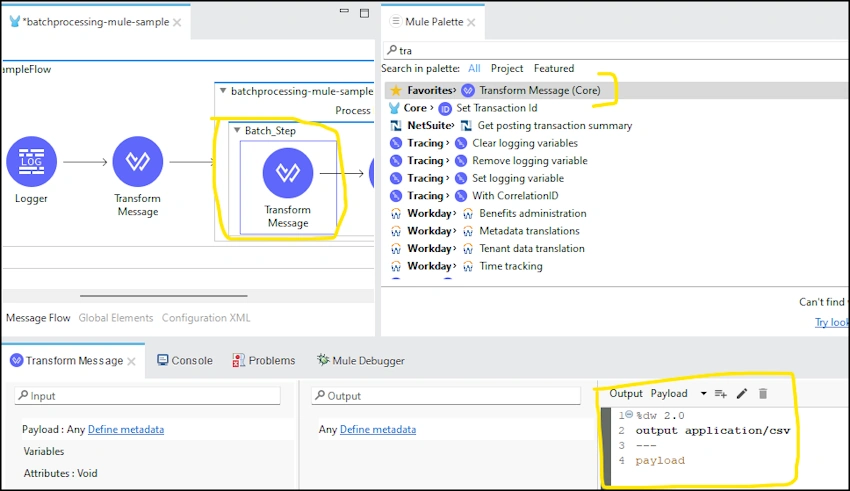Viewport: 850px width, 491px height.
Task: Select Transform Message inside Batch_Step
Action: [288, 173]
